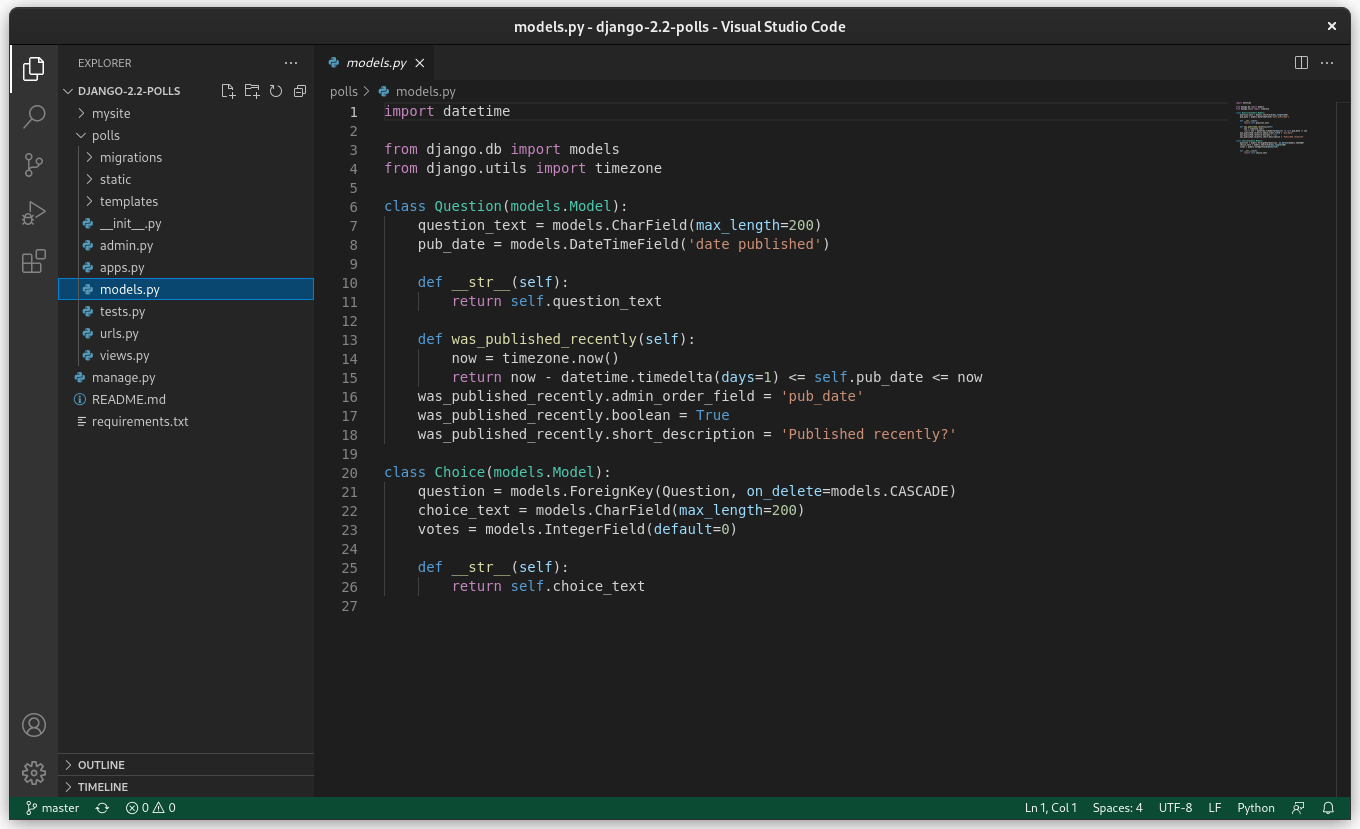1360x829 pixels.
Task: Click the New File icon in Explorer
Action: pos(228,91)
